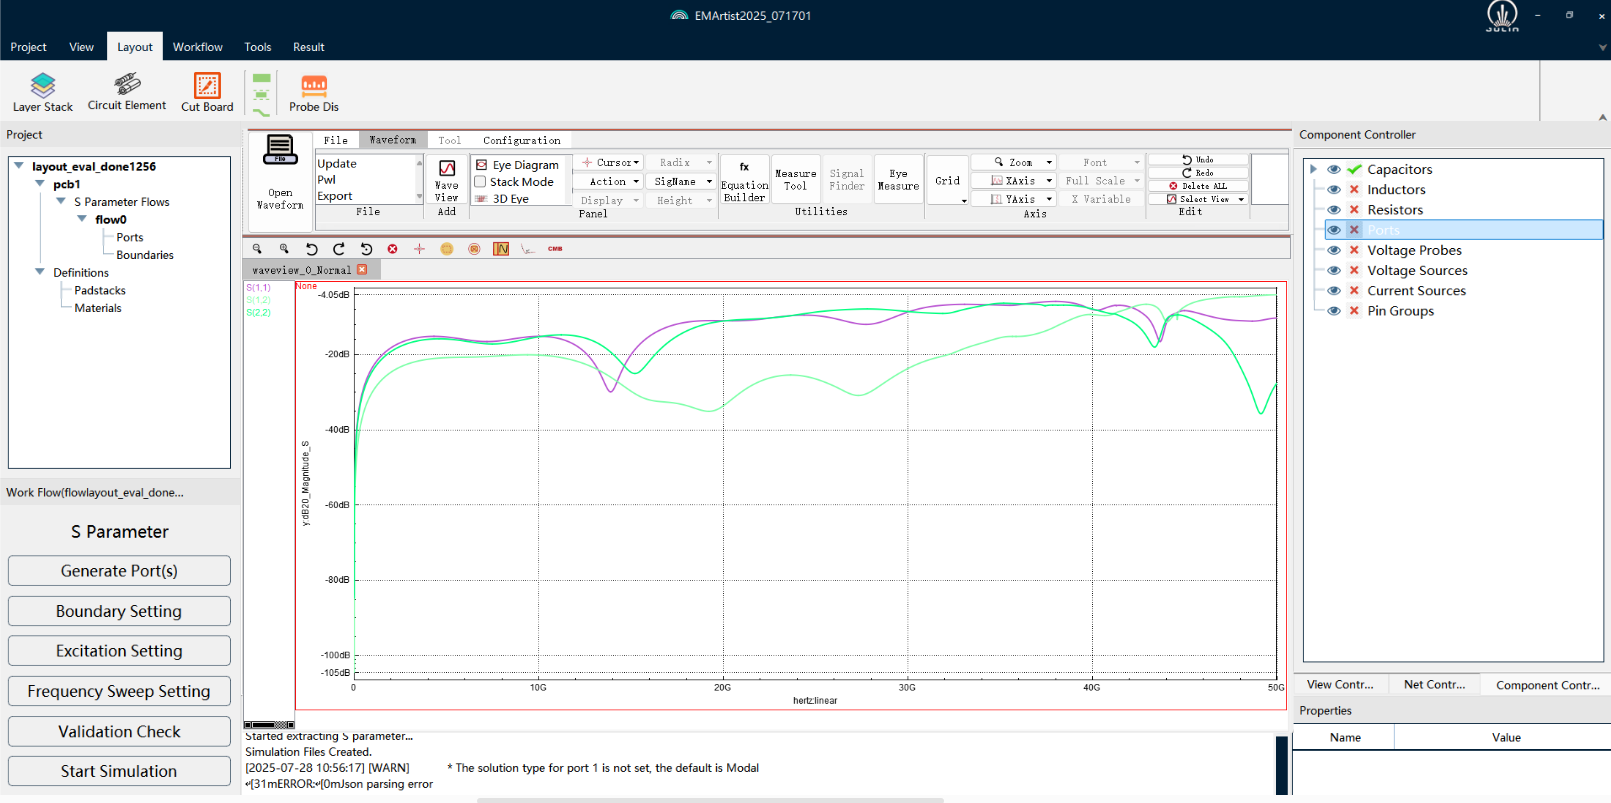Switch to the Net Controller tab

point(1434,685)
